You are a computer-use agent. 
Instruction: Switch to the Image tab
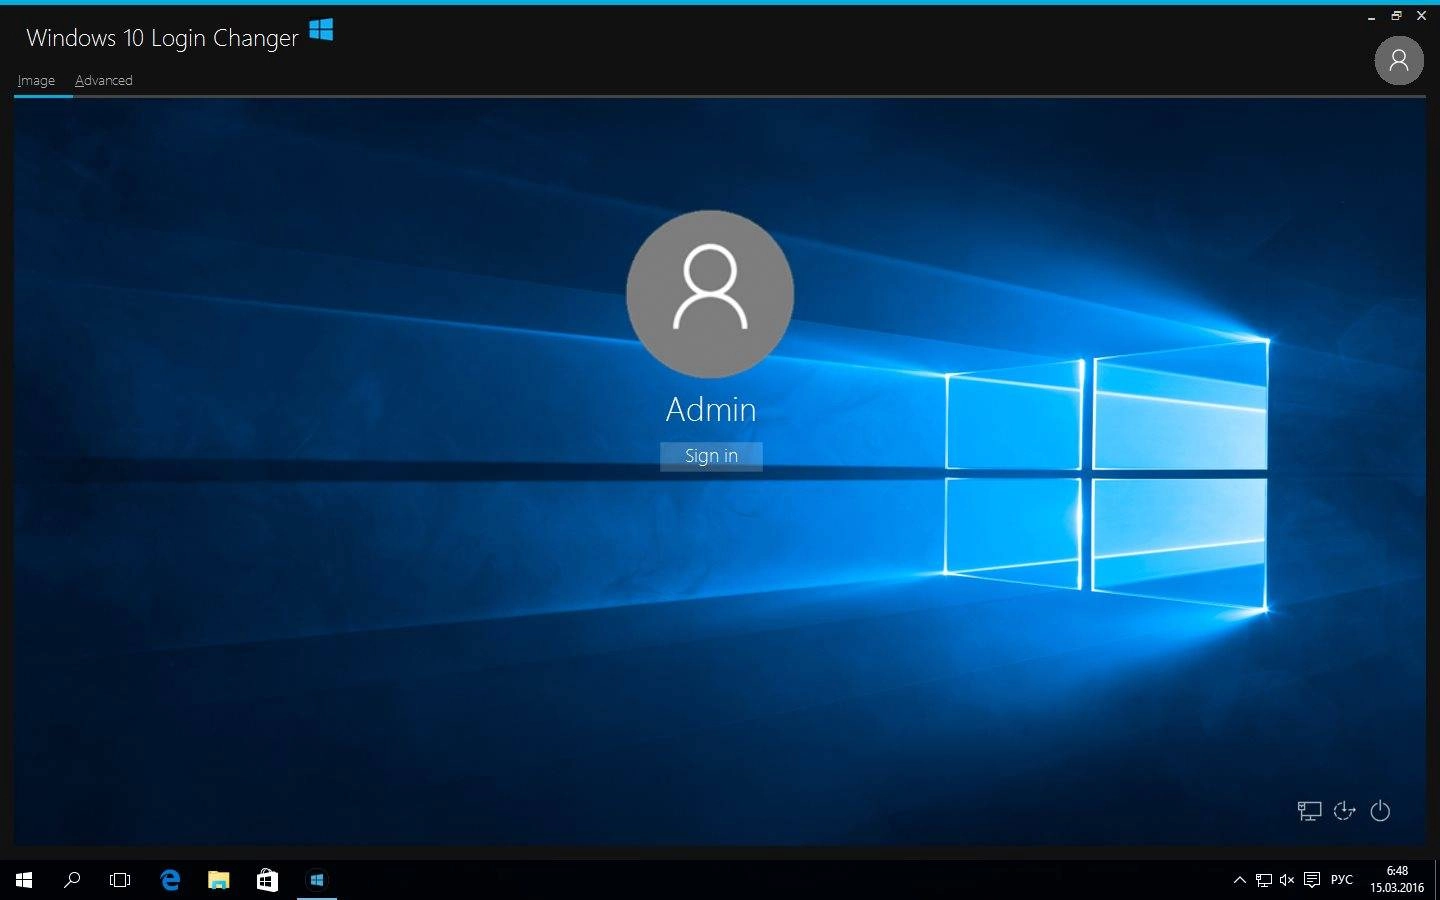[x=36, y=81]
